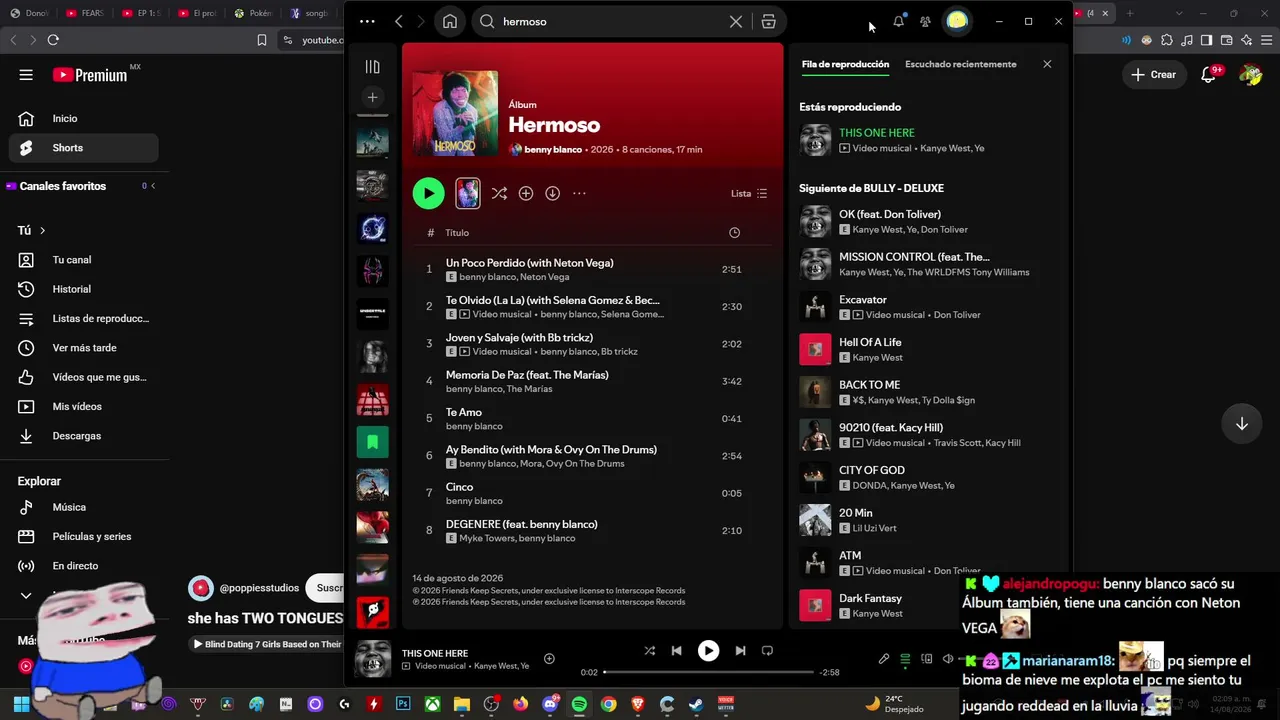This screenshot has height=720, width=1280.
Task: Create a new playlist with the sidebar plus
Action: (372, 97)
